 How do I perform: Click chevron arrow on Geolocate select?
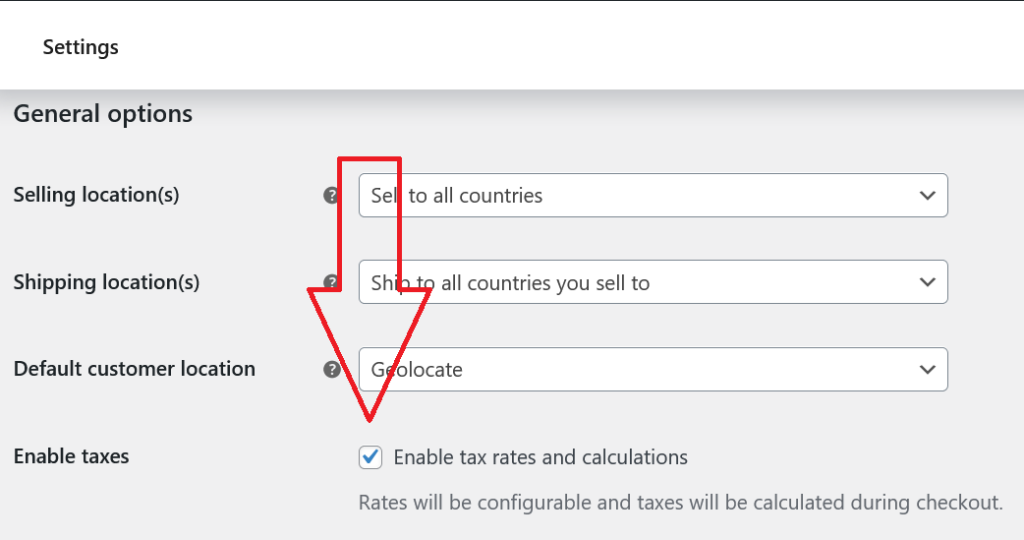927,370
